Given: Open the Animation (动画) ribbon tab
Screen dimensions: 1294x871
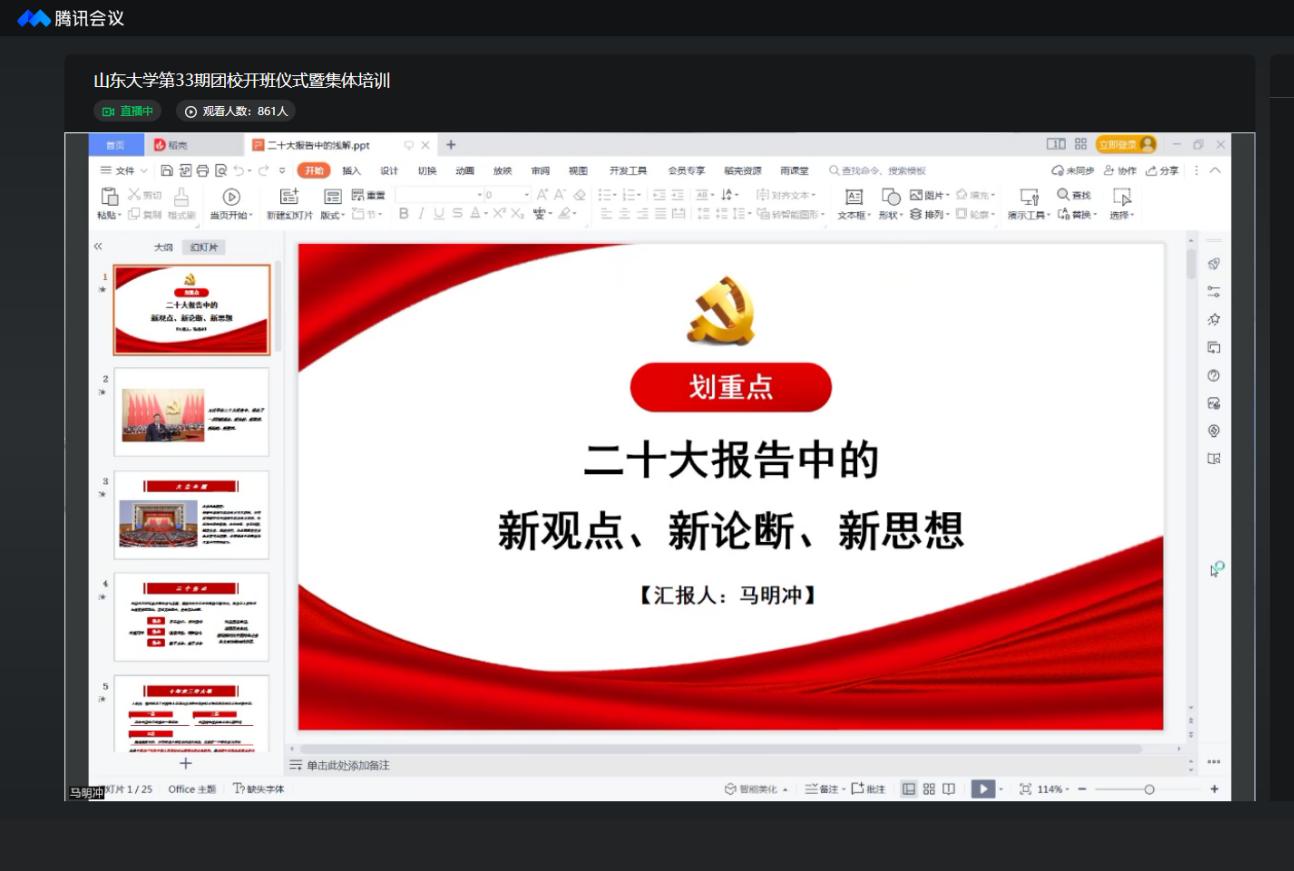Looking at the screenshot, I should coord(465,171).
